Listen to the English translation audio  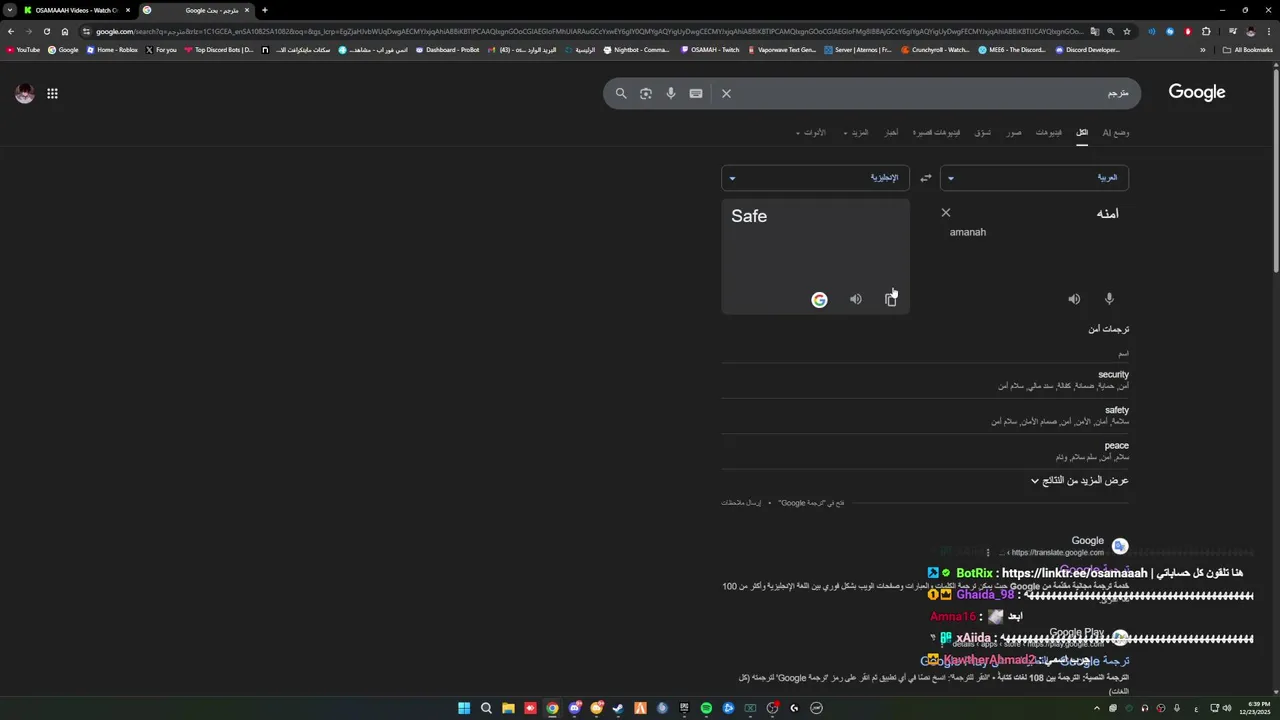(856, 299)
